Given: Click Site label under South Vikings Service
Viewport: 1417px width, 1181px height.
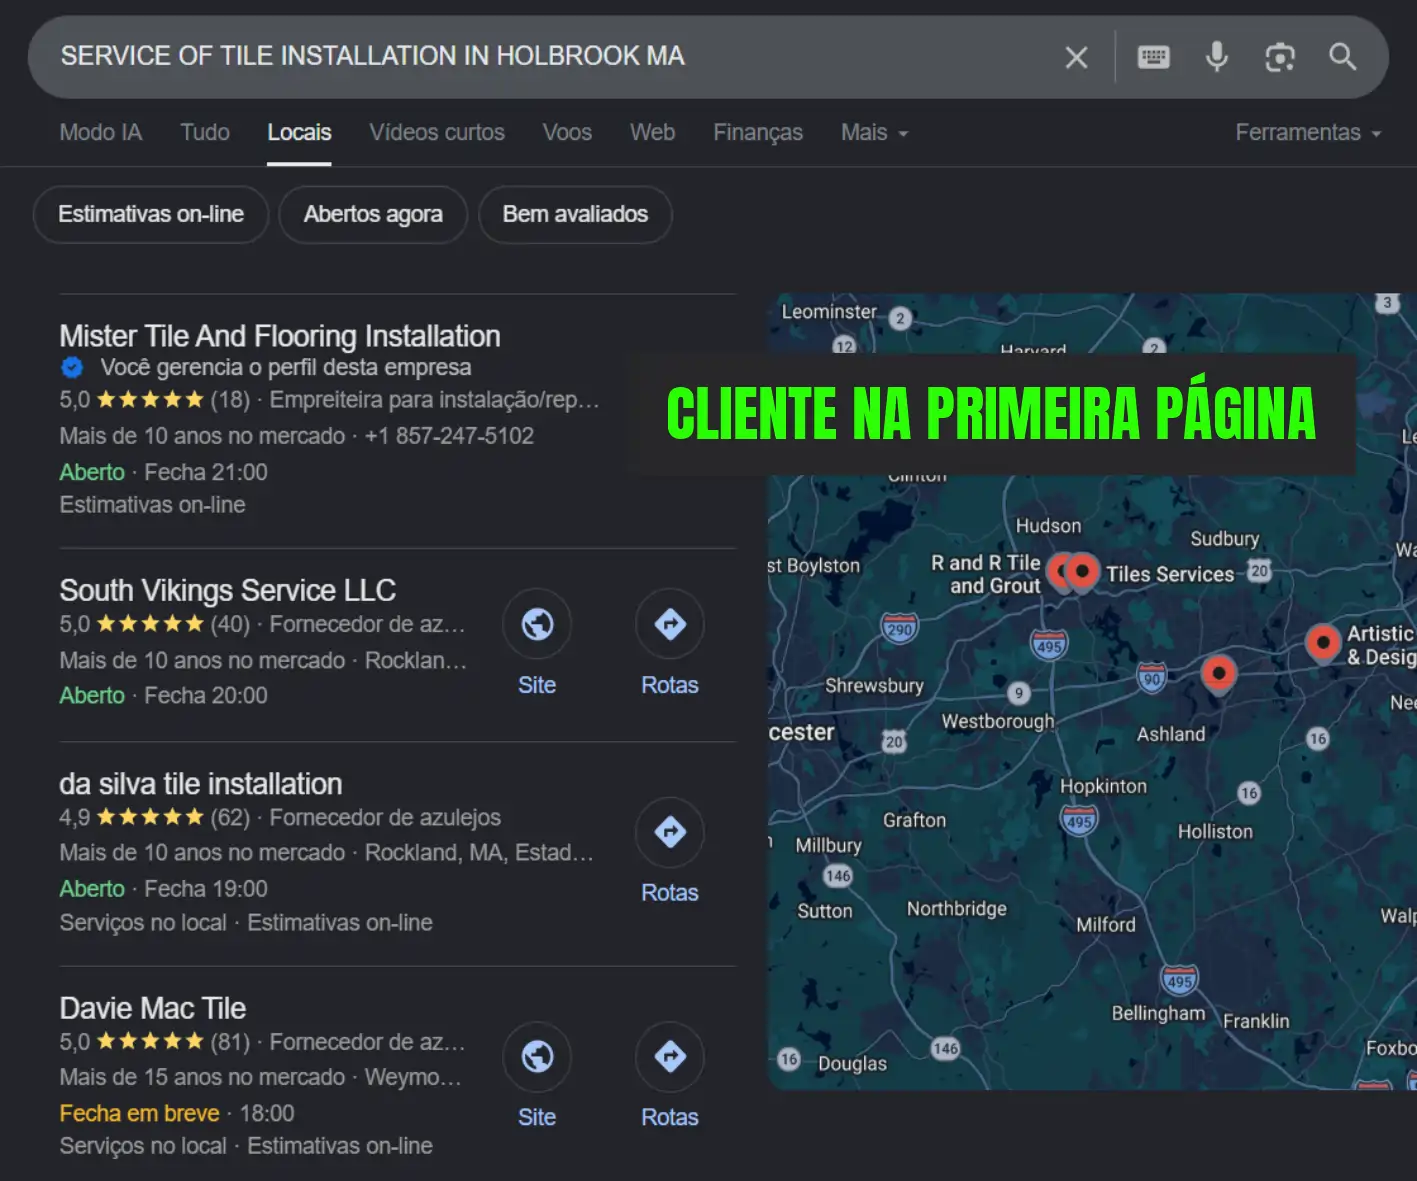Looking at the screenshot, I should [x=537, y=685].
